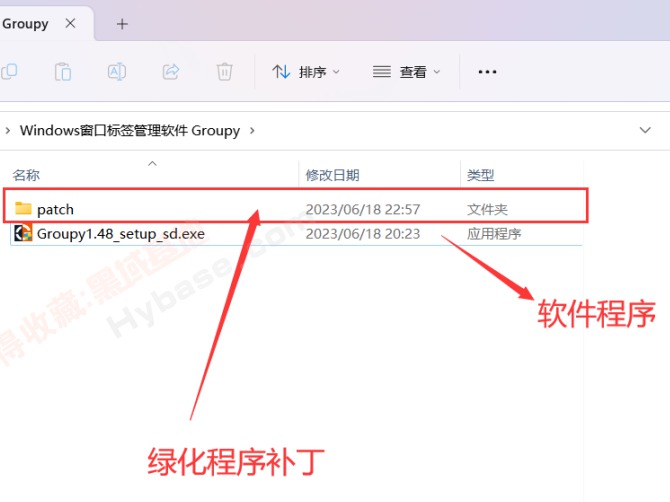Open the three-dot more options menu
The image size is (670, 502).
coord(487,72)
